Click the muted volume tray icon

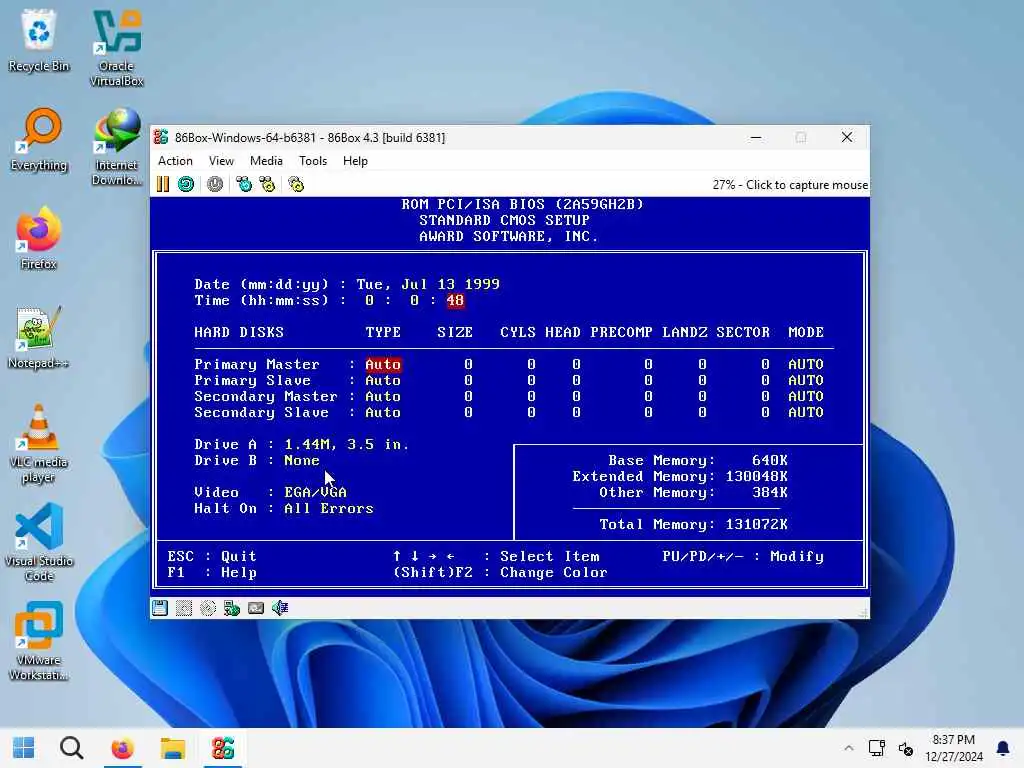tap(905, 748)
